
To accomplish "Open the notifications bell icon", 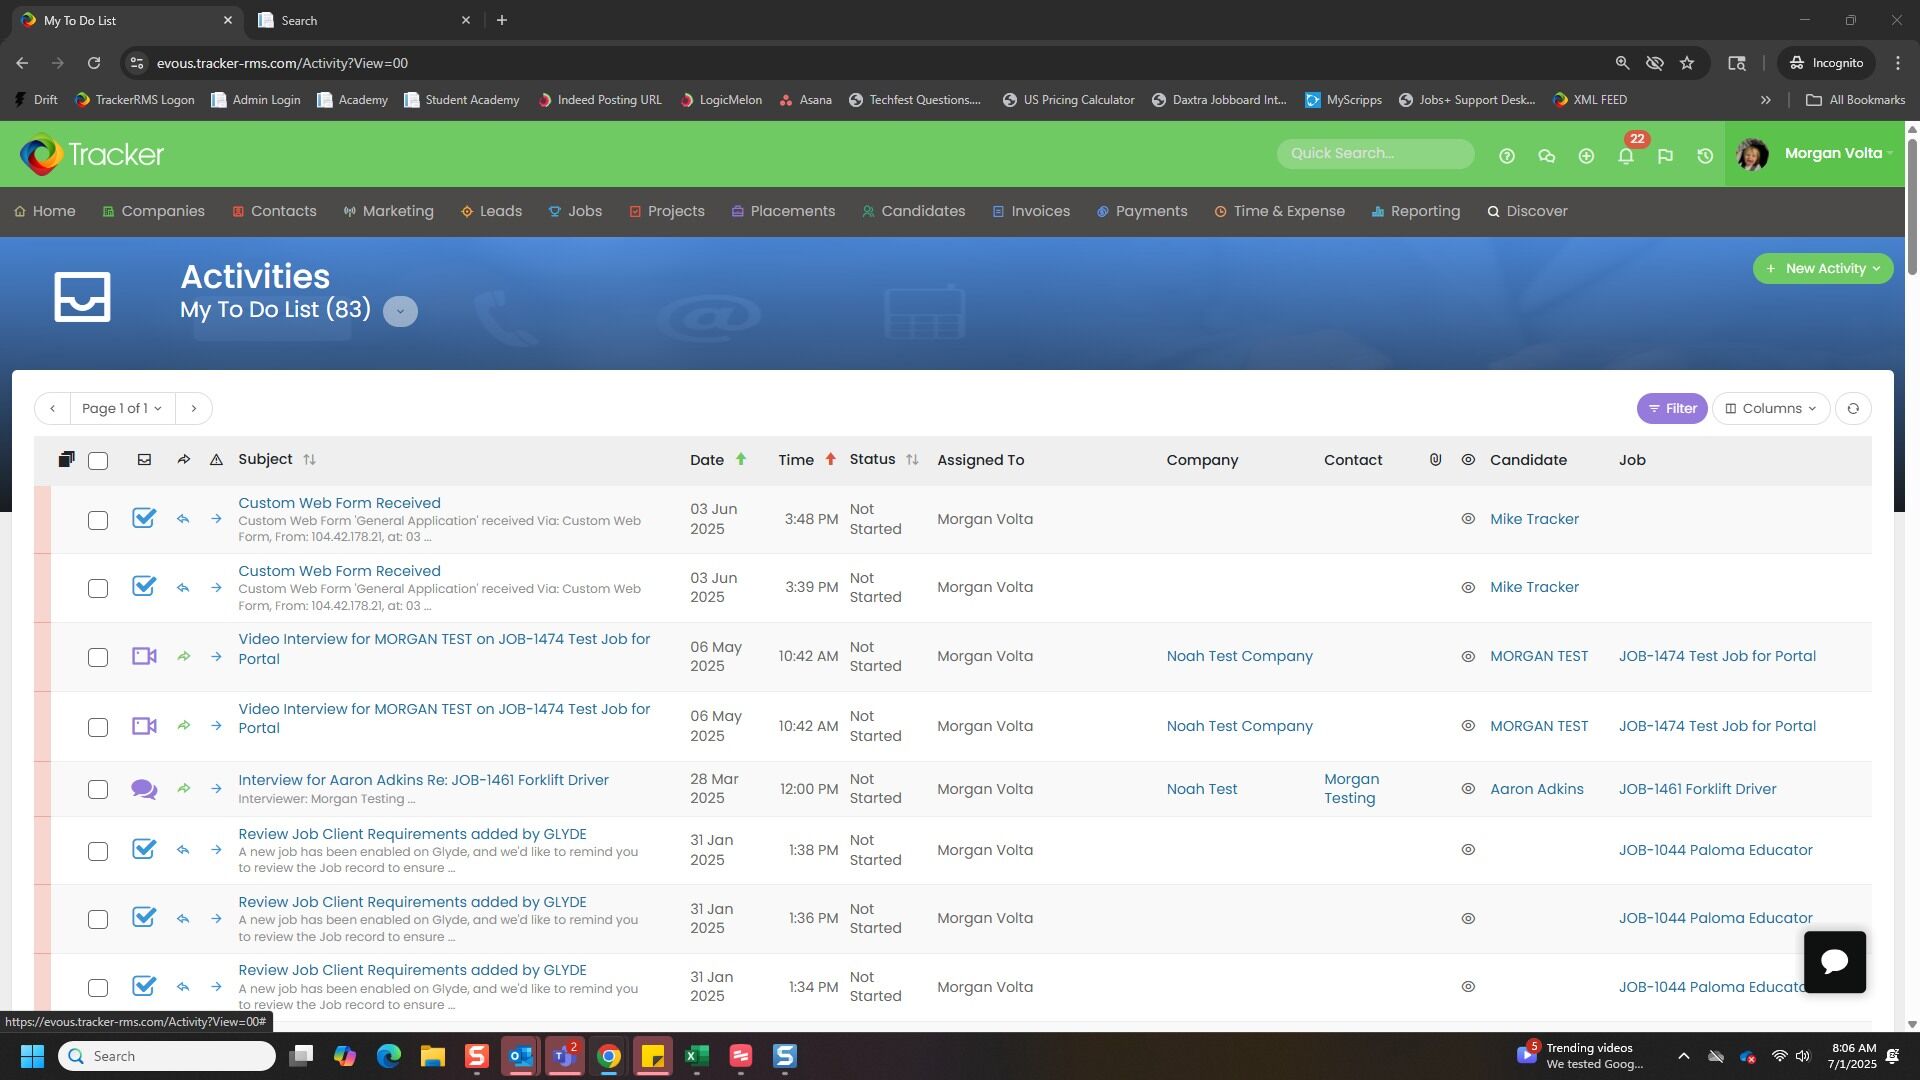I will (1626, 156).
